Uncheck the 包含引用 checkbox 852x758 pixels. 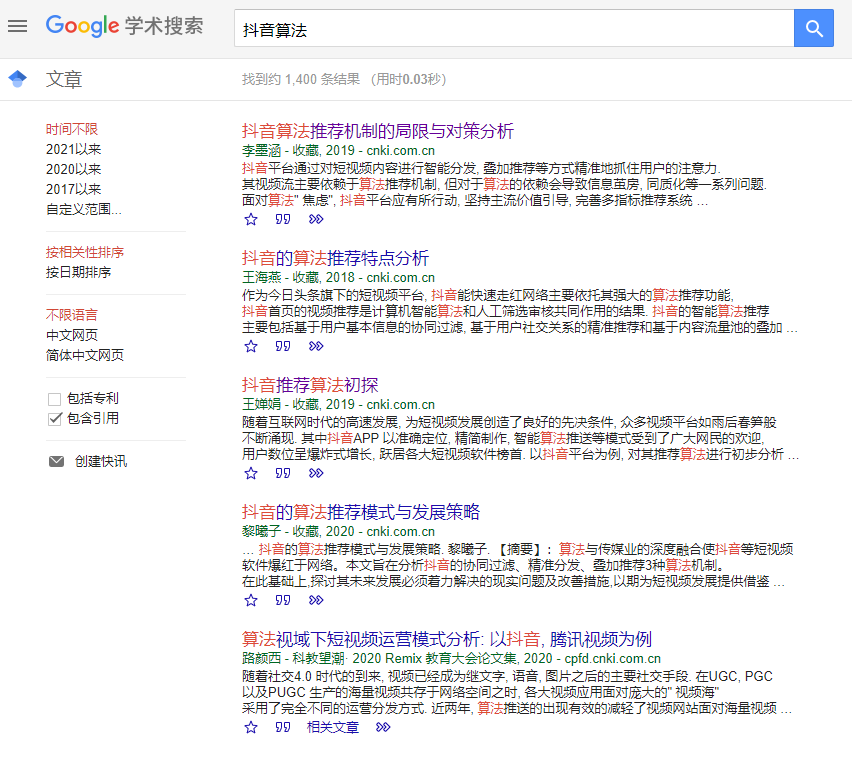click(x=54, y=419)
